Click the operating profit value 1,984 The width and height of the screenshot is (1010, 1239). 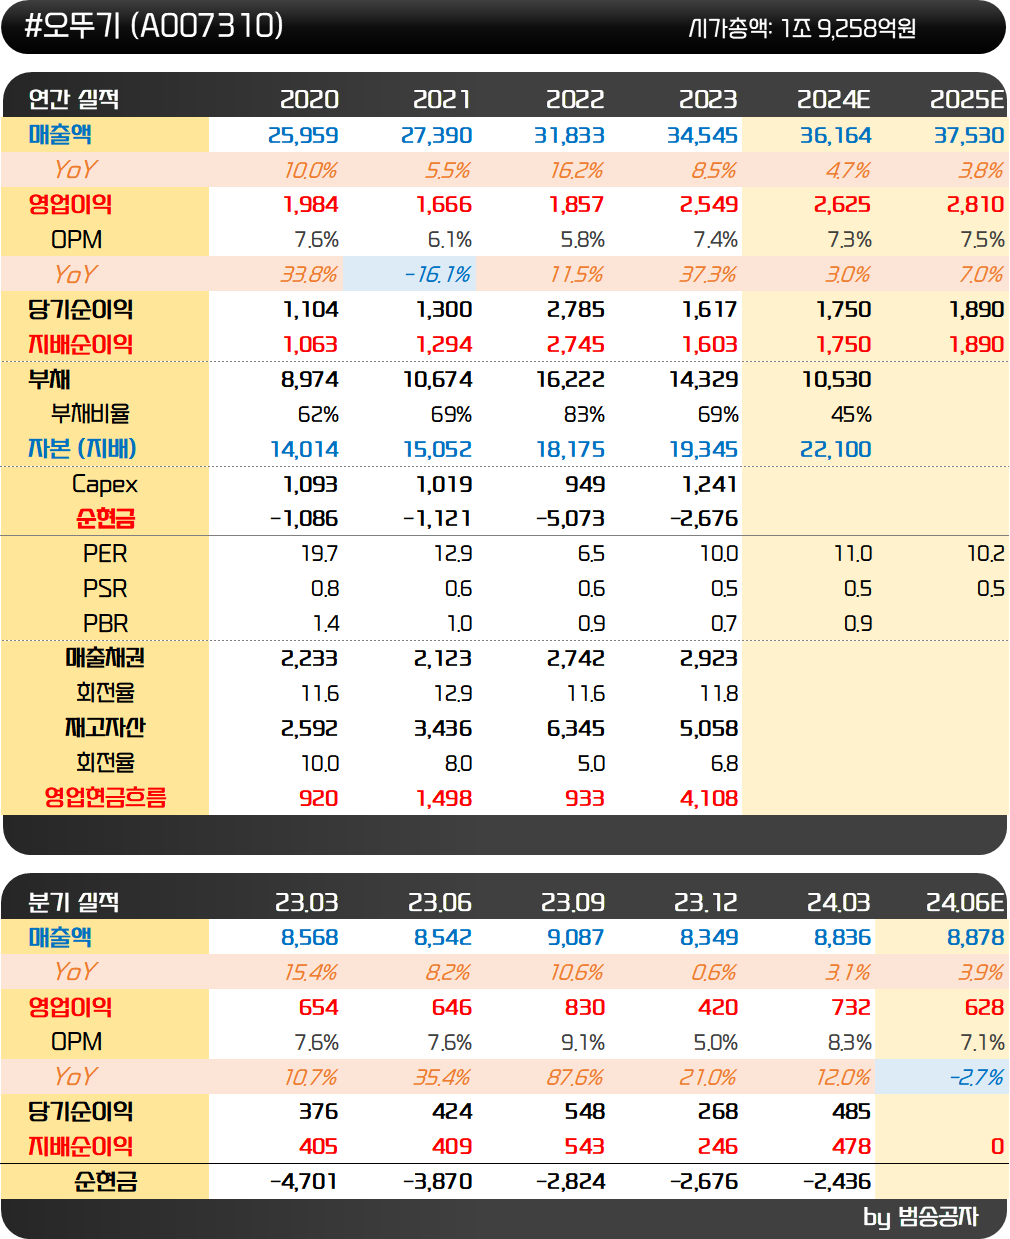tap(311, 204)
